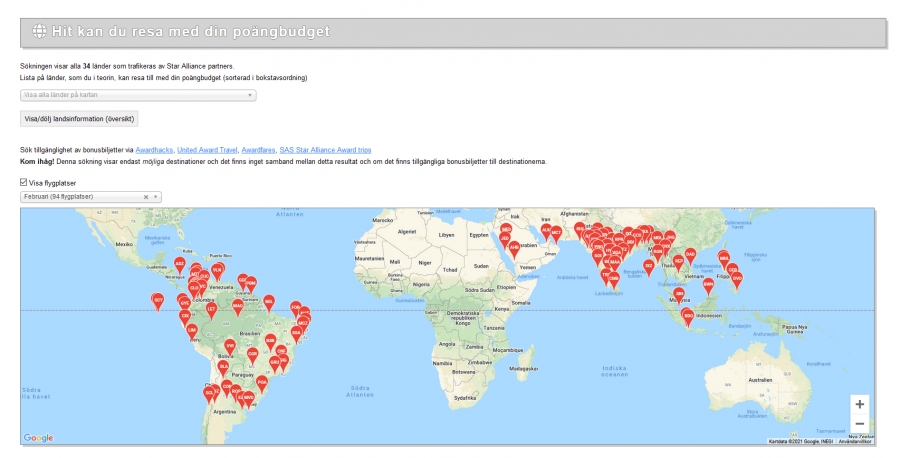Open the 'Visa alla länder på kartan' dropdown
The height and width of the screenshot is (458, 900).
(x=138, y=95)
